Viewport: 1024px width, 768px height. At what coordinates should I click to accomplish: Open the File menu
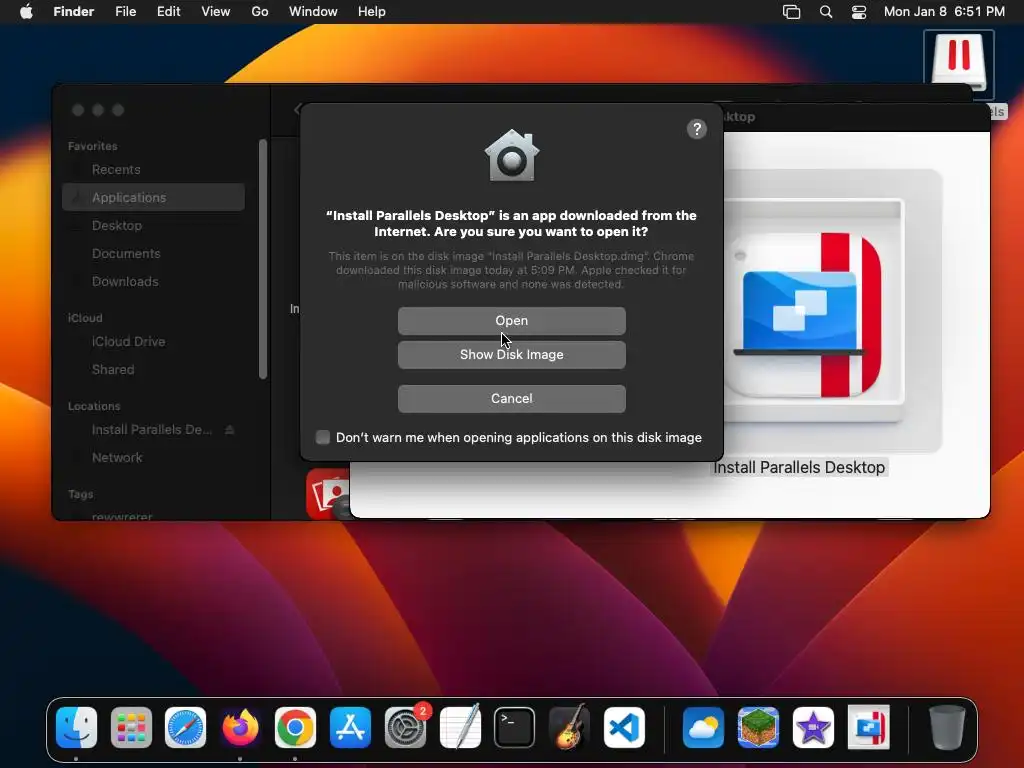click(x=125, y=12)
